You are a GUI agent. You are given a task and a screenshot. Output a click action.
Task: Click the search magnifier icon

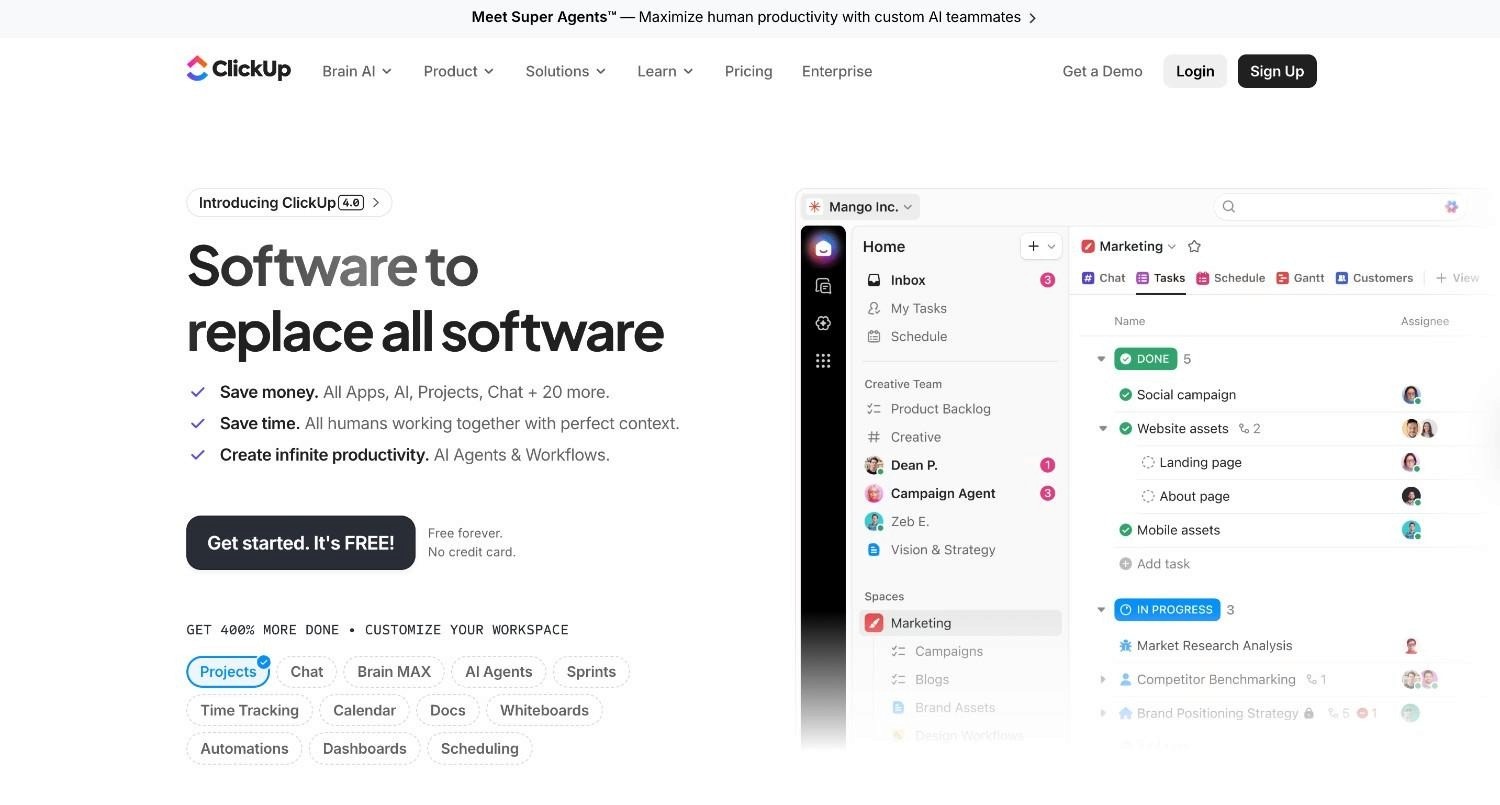click(1229, 207)
